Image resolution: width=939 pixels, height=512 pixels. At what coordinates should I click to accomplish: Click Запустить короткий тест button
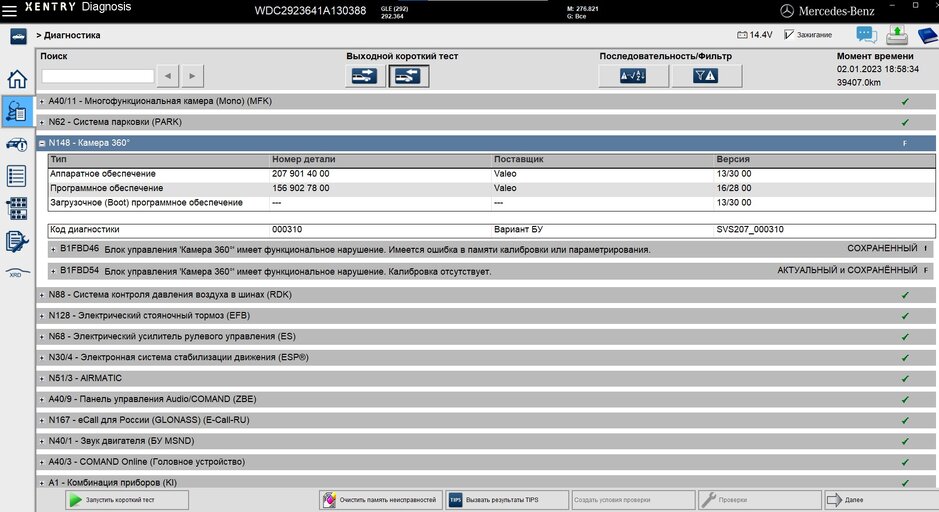pyautogui.click(x=126, y=499)
